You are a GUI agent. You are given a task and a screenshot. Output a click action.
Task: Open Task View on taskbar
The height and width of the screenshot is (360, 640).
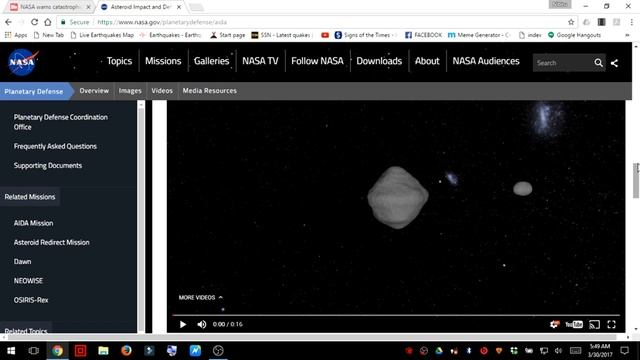pyautogui.click(x=34, y=351)
